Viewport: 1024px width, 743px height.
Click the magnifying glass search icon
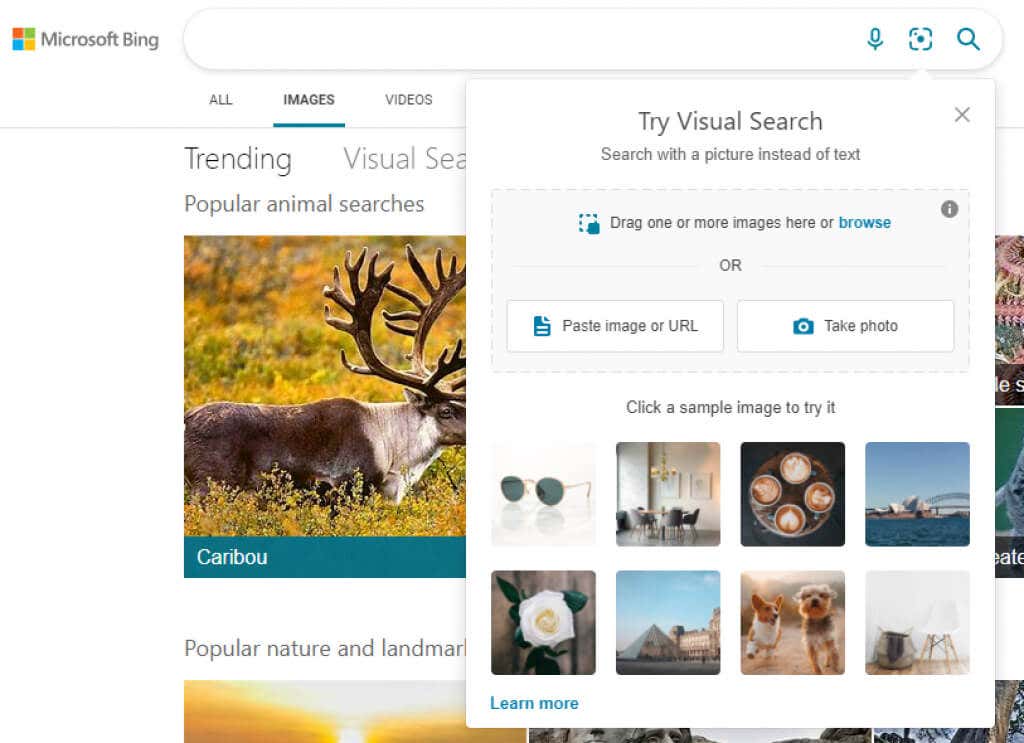[967, 39]
